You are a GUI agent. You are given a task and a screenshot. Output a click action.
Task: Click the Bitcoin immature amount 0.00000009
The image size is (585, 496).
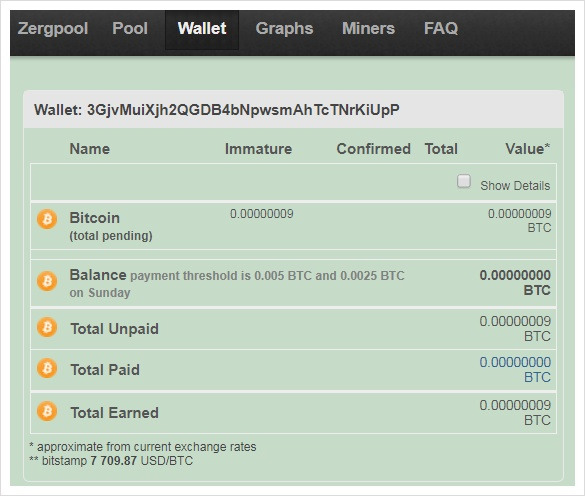pyautogui.click(x=262, y=214)
